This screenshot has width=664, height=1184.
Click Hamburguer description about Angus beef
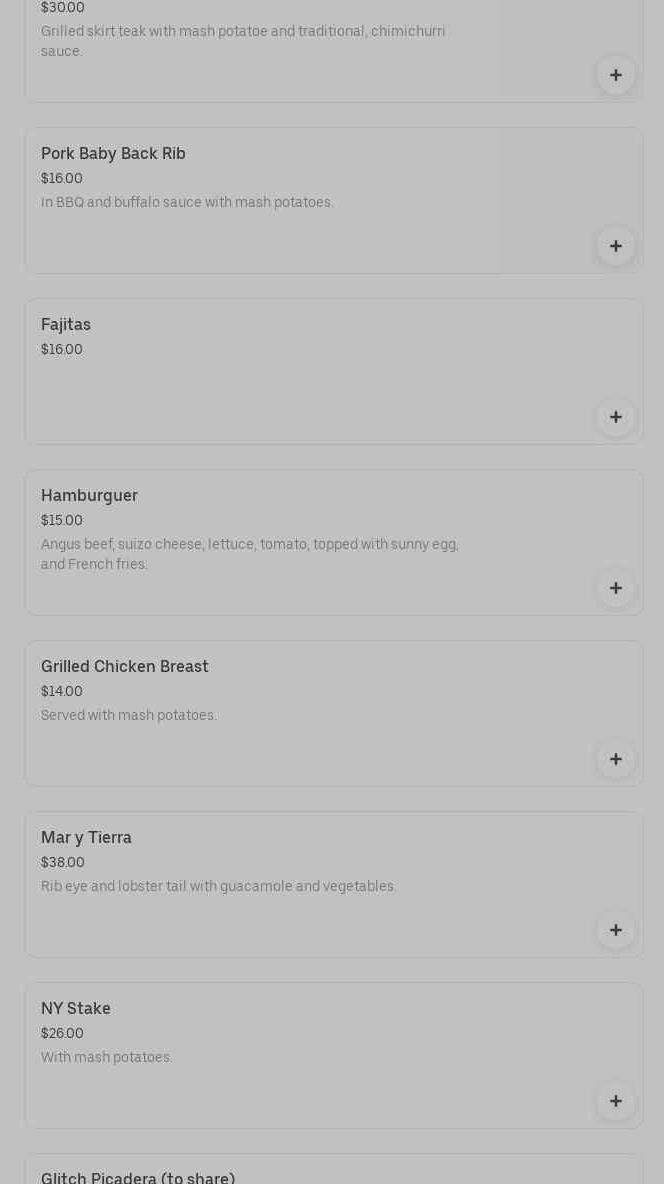tap(250, 554)
